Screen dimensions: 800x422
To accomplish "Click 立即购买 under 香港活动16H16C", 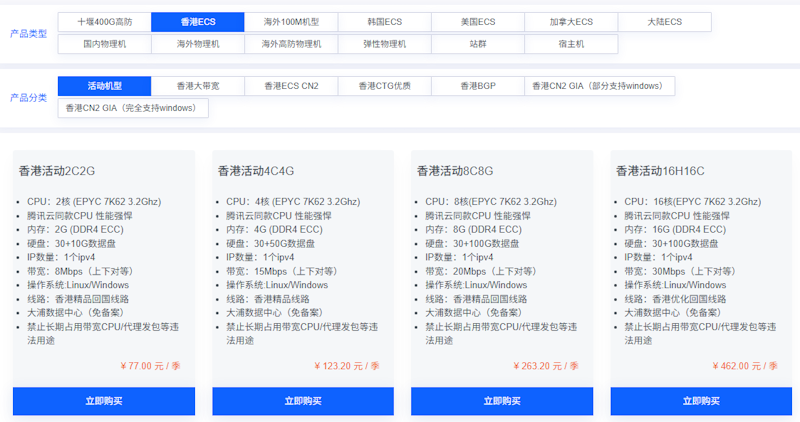I will (x=702, y=401).
